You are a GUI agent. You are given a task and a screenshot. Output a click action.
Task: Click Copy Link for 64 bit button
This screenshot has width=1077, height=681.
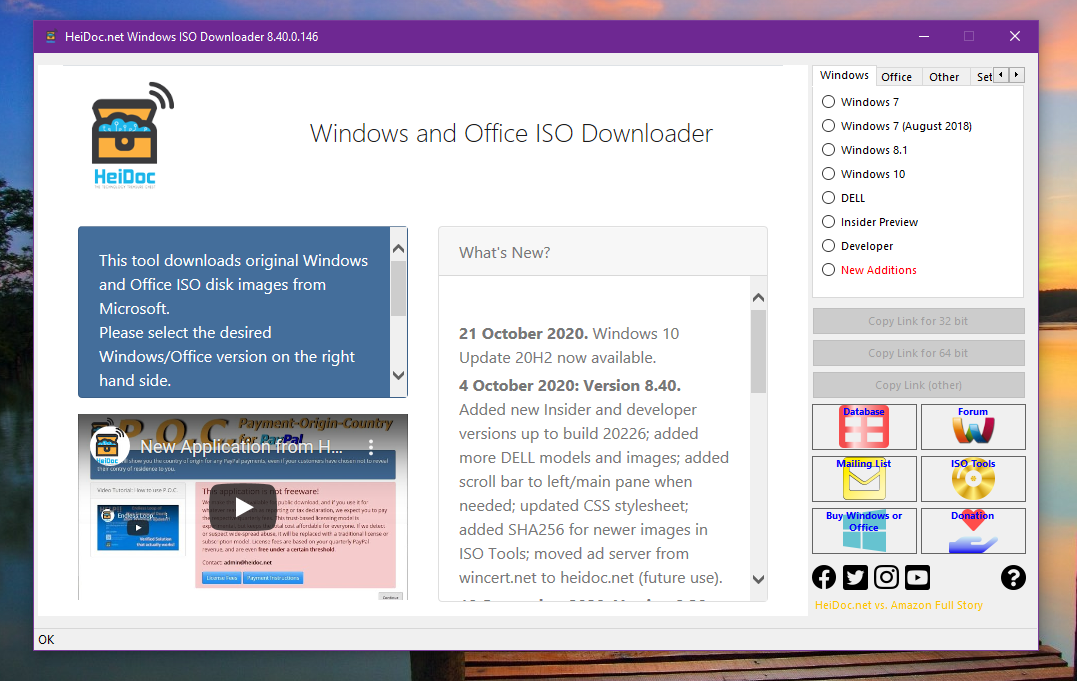click(918, 353)
